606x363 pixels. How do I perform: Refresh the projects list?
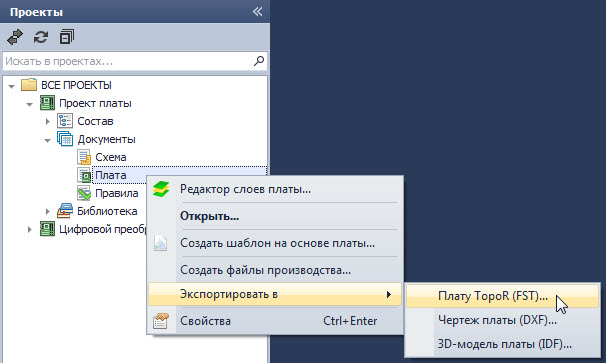[41, 37]
